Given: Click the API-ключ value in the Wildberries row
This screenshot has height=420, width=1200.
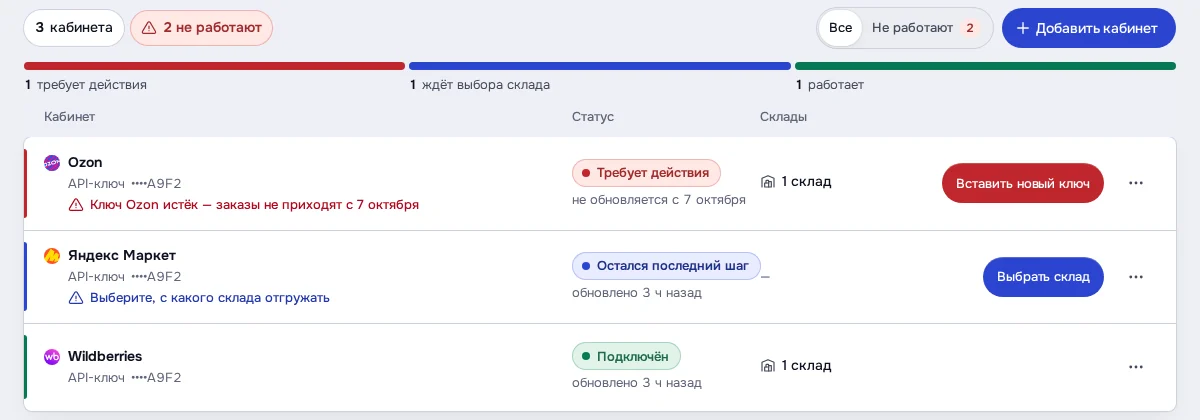Looking at the screenshot, I should point(156,377).
